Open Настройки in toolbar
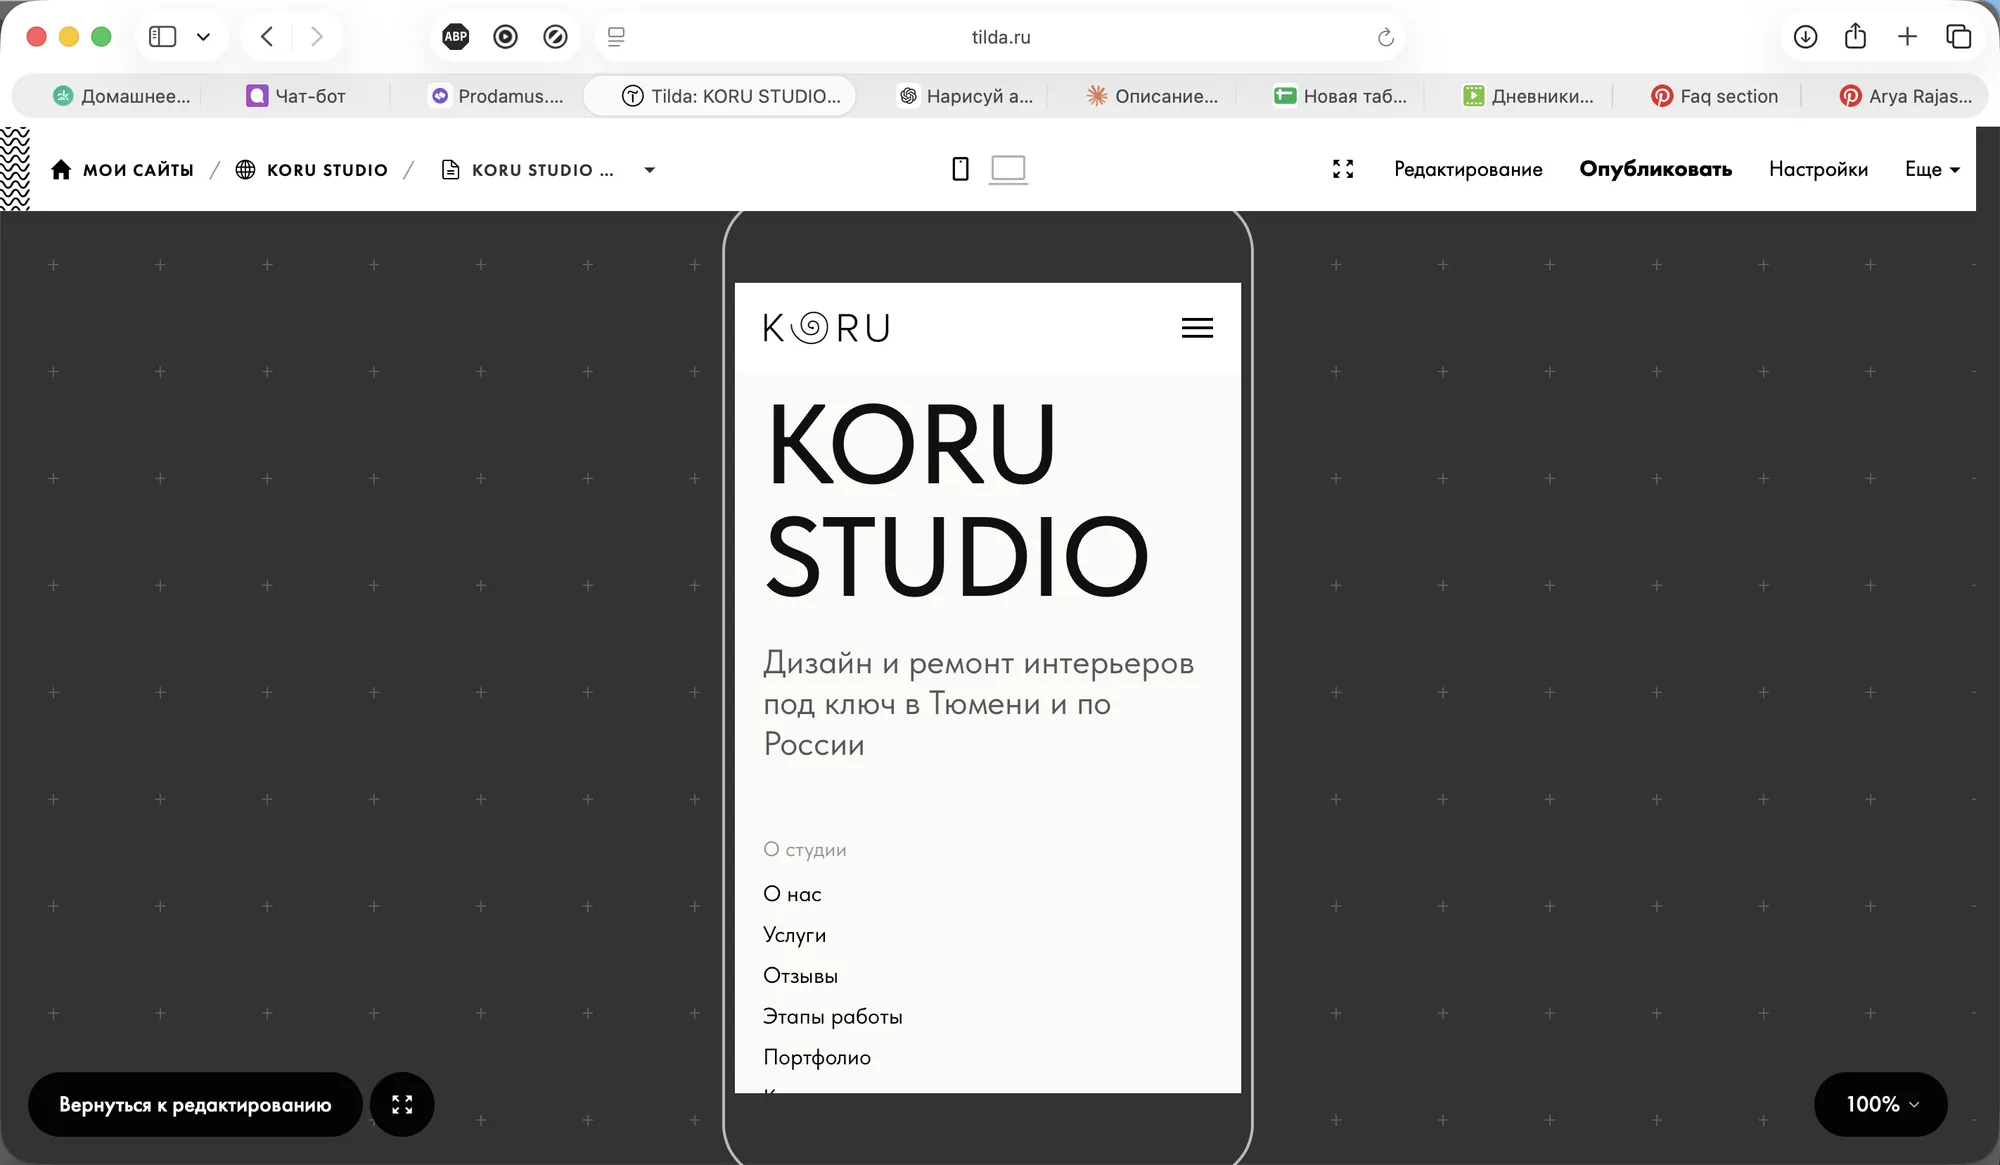Screen dimensions: 2000x1165 pyautogui.click(x=1818, y=169)
